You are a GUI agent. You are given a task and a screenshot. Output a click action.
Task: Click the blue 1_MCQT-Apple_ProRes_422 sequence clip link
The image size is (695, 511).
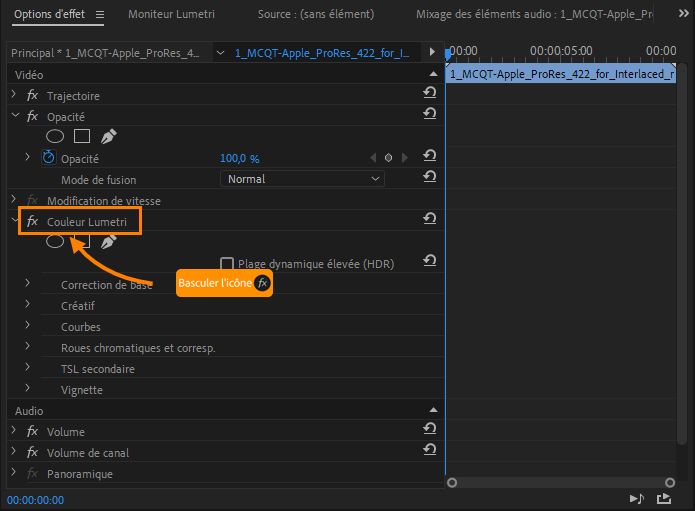click(322, 53)
